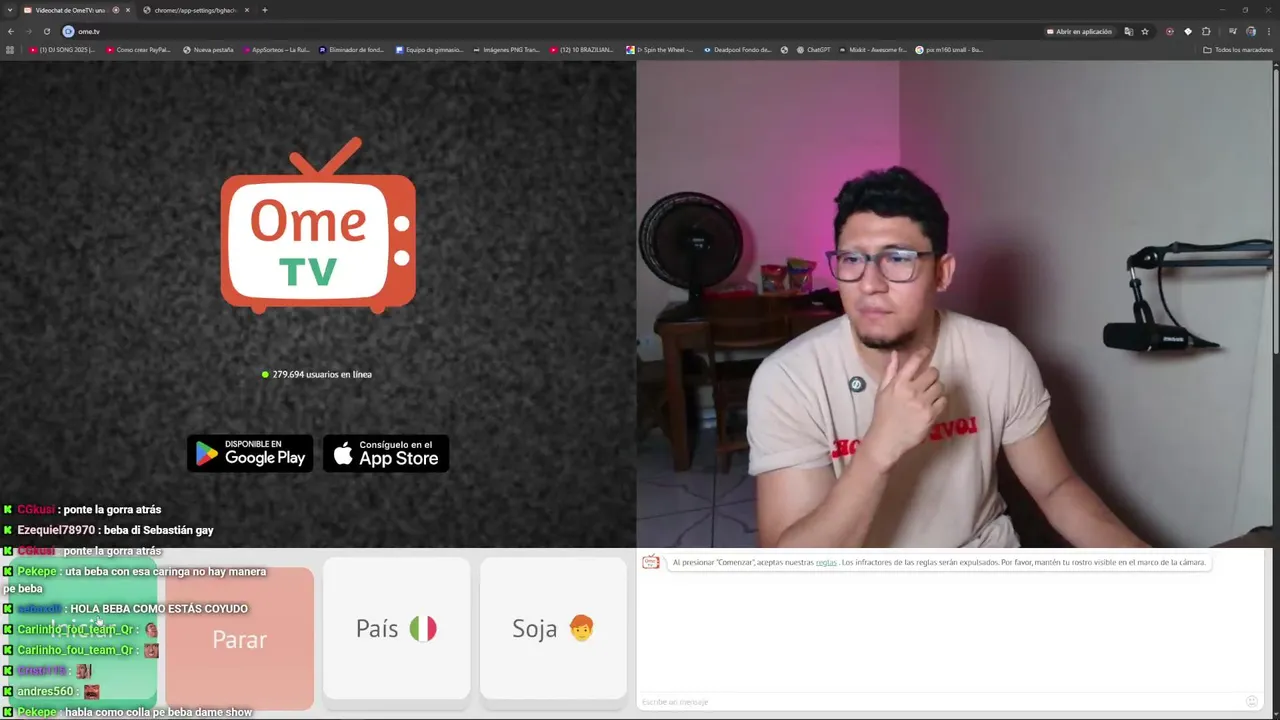
Task: Open the extensions puzzle icon
Action: pos(1206,31)
